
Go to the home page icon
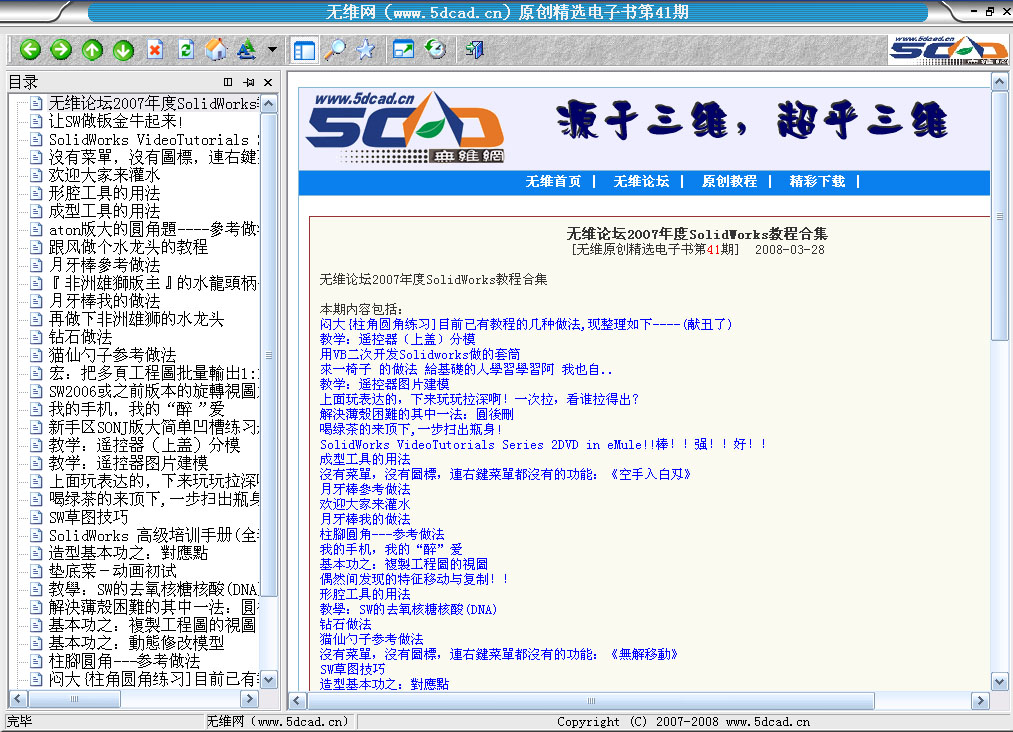pyautogui.click(x=216, y=50)
